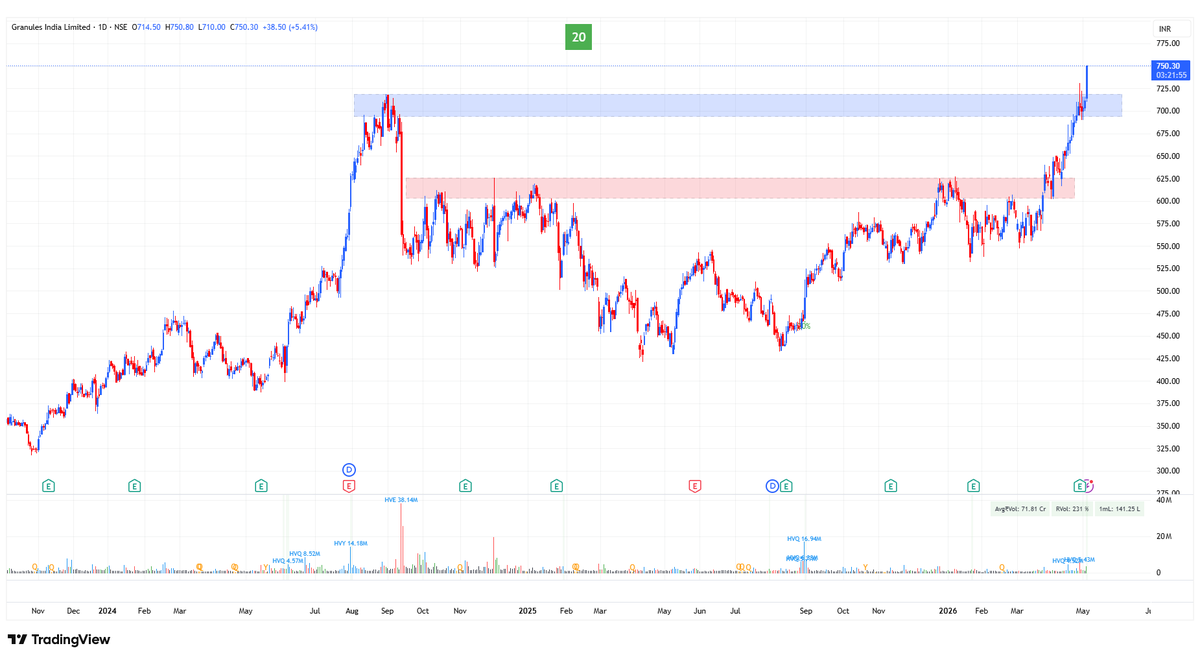Click the HVY 14.18M volume label

pyautogui.click(x=351, y=543)
